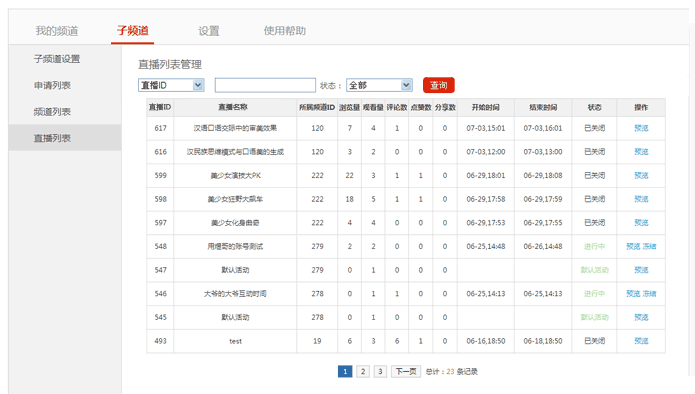The width and height of the screenshot is (695, 394).
Task: Click 预览 link for row 597
Action: (x=641, y=222)
